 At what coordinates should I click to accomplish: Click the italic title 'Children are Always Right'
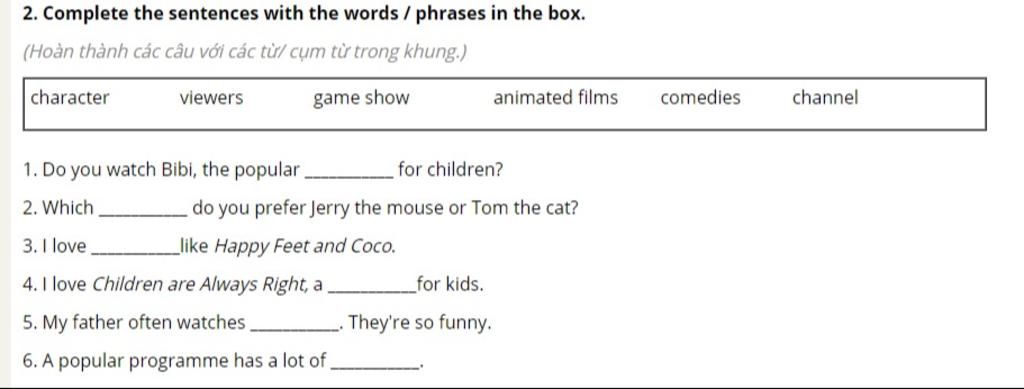(x=201, y=285)
